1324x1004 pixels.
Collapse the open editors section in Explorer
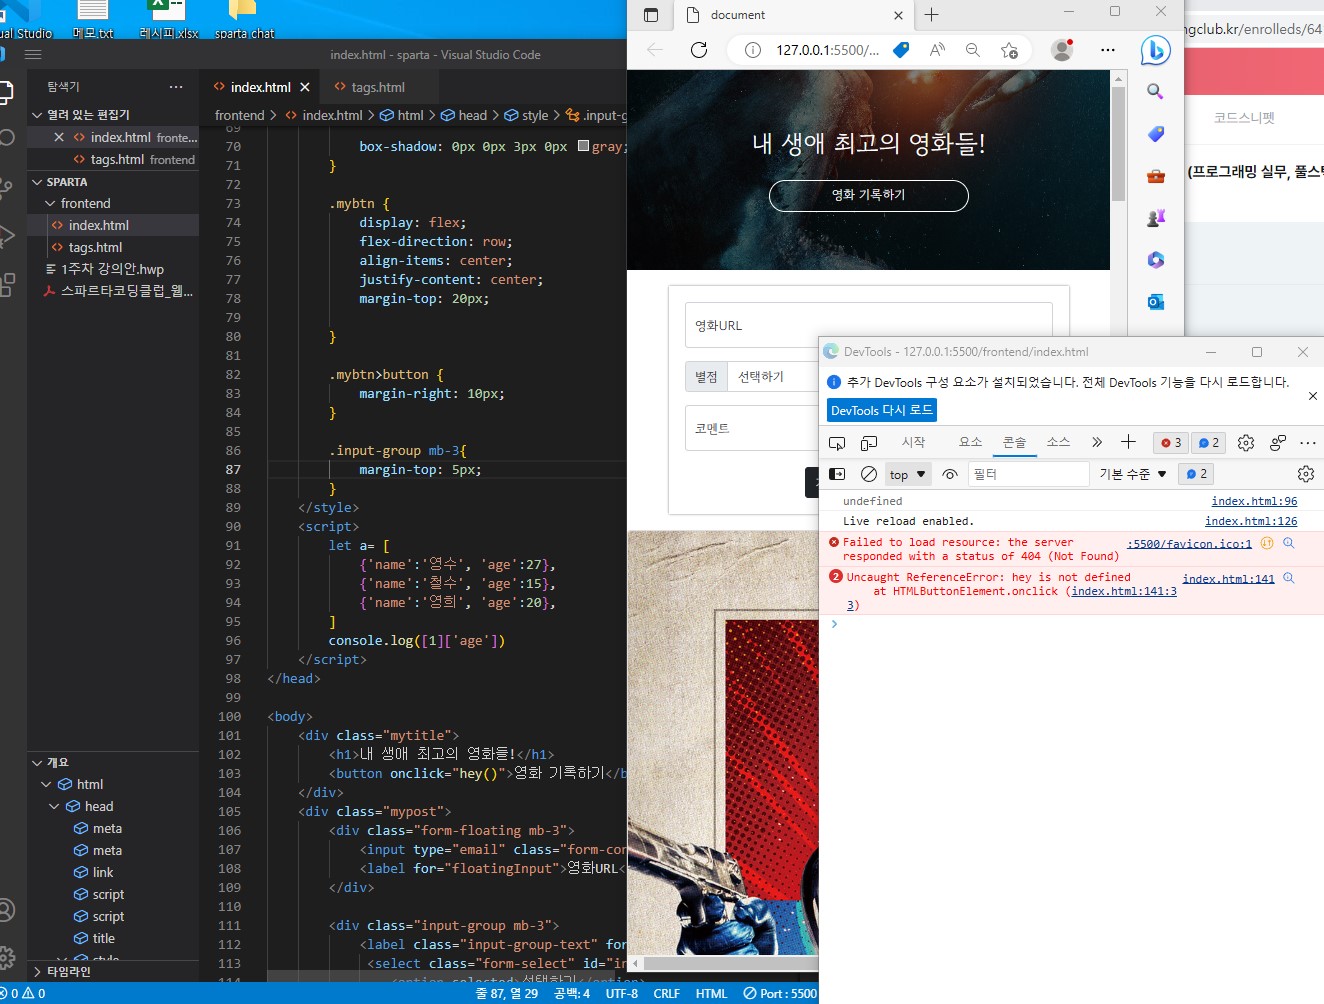38,115
